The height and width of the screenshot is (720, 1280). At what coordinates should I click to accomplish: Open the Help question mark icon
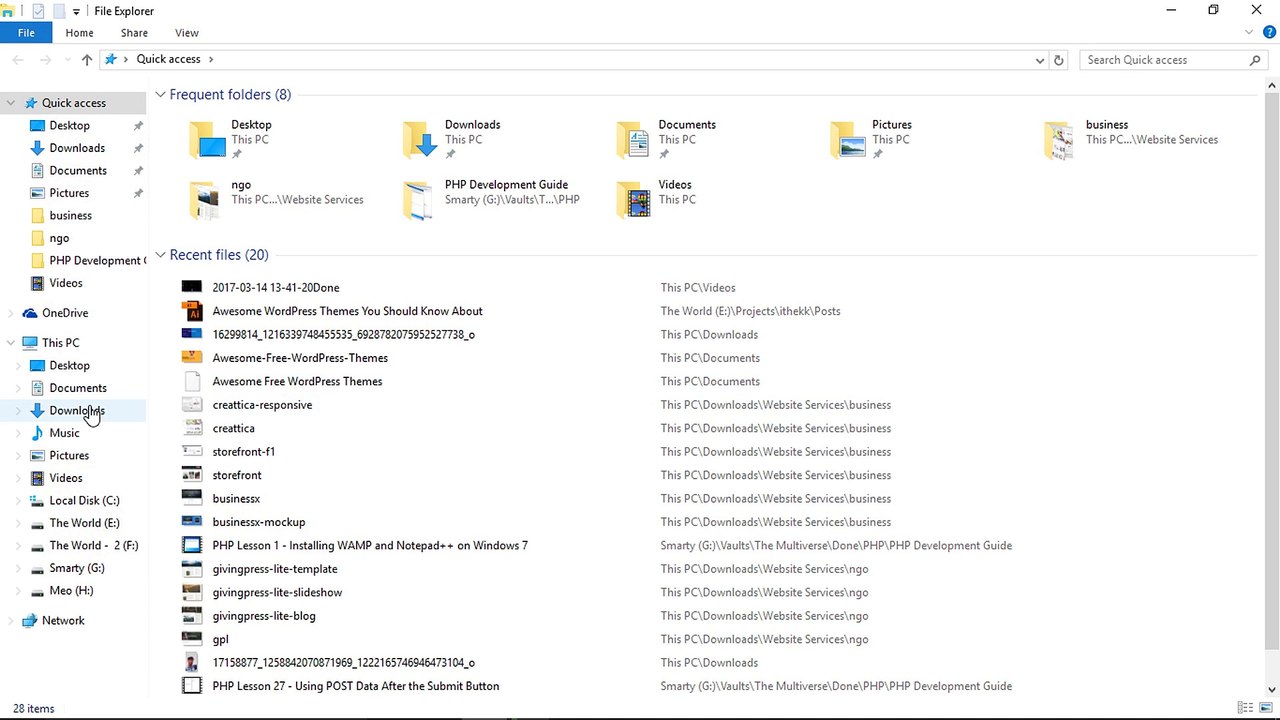(x=1269, y=32)
